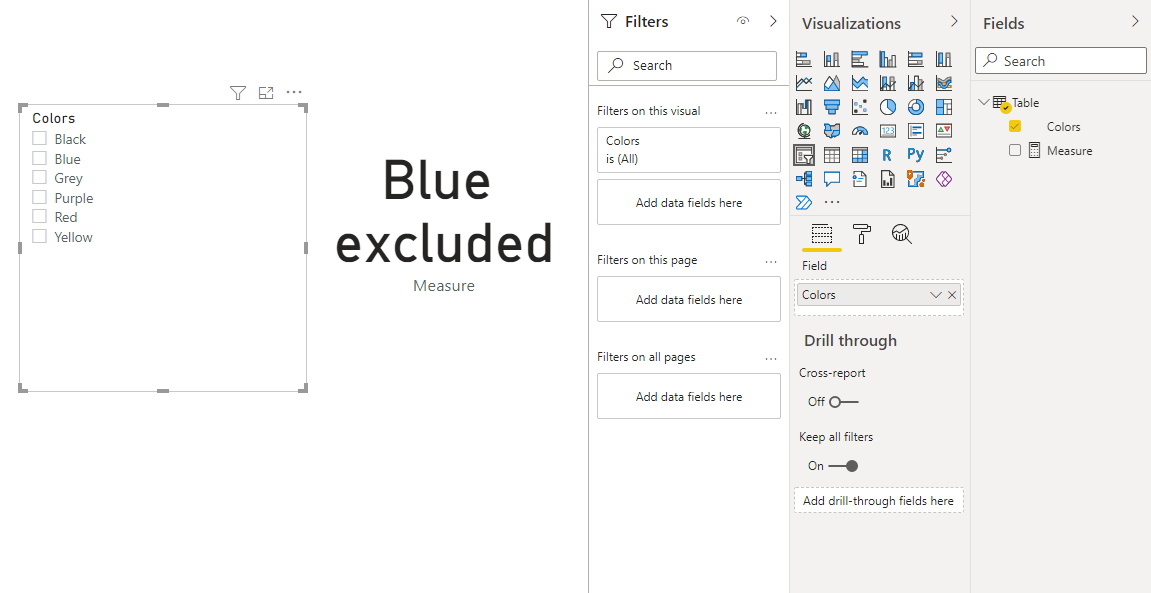Open Filters on all pages options

(771, 359)
